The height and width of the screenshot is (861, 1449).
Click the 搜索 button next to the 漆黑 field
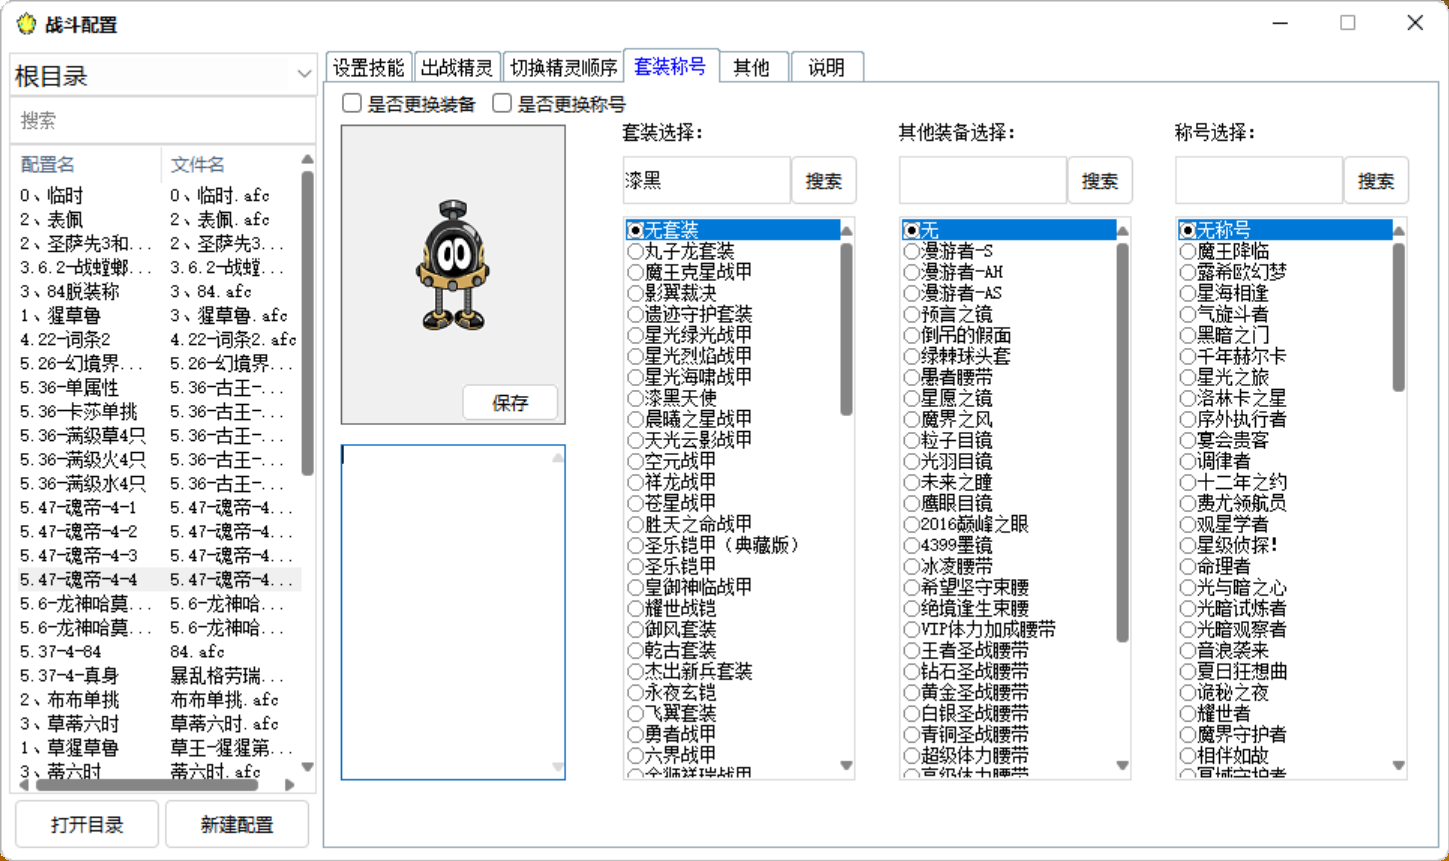tap(824, 180)
